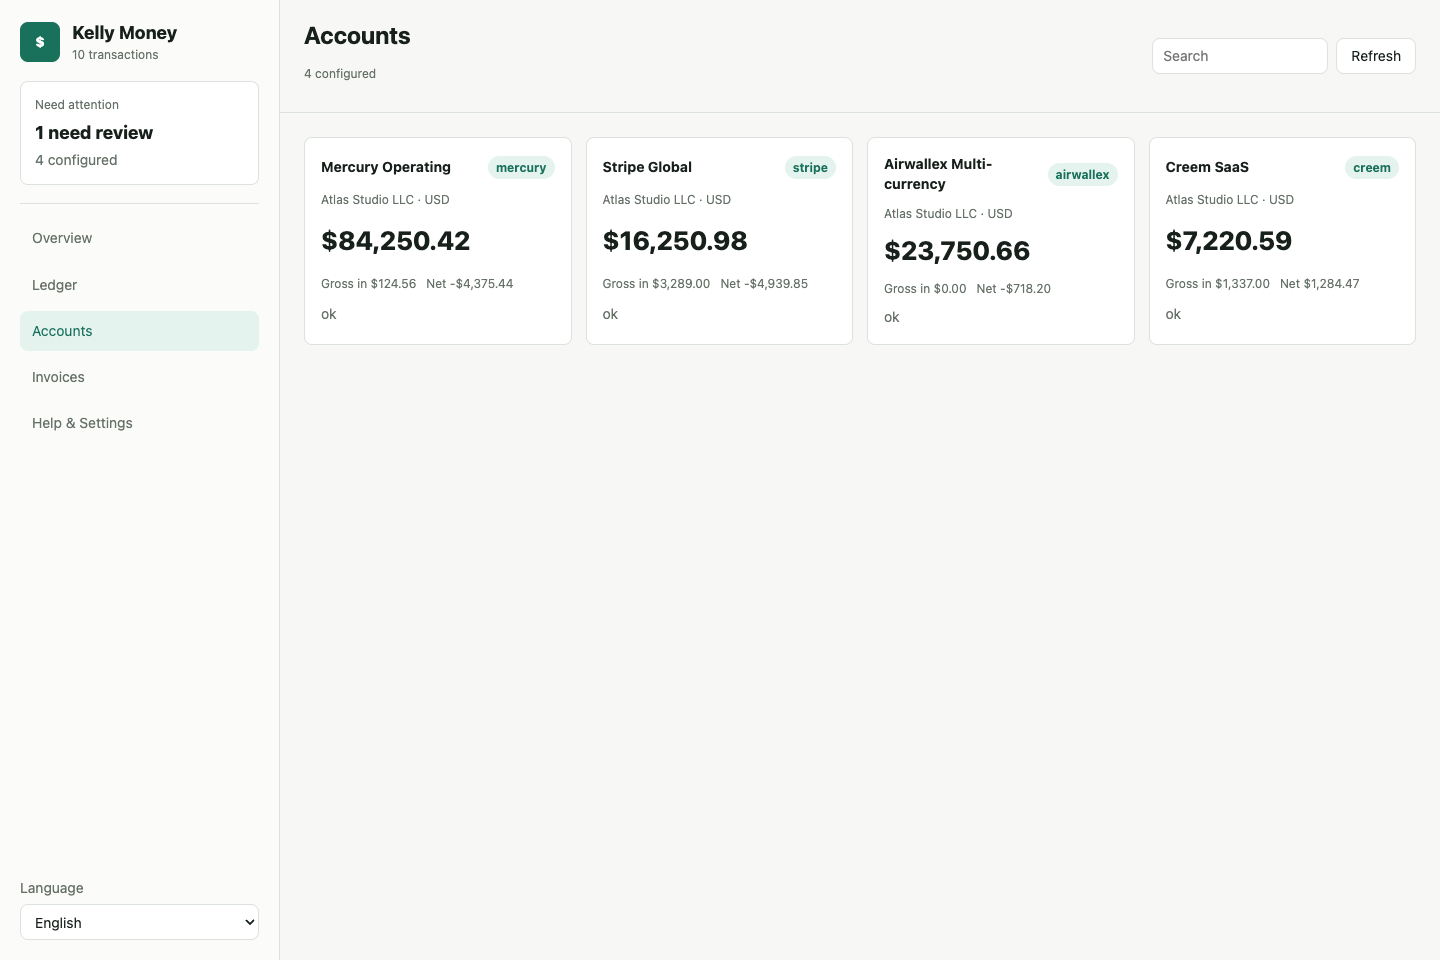The image size is (1440, 960).
Task: Click Gross in $3,289.00 text
Action: pyautogui.click(x=656, y=284)
